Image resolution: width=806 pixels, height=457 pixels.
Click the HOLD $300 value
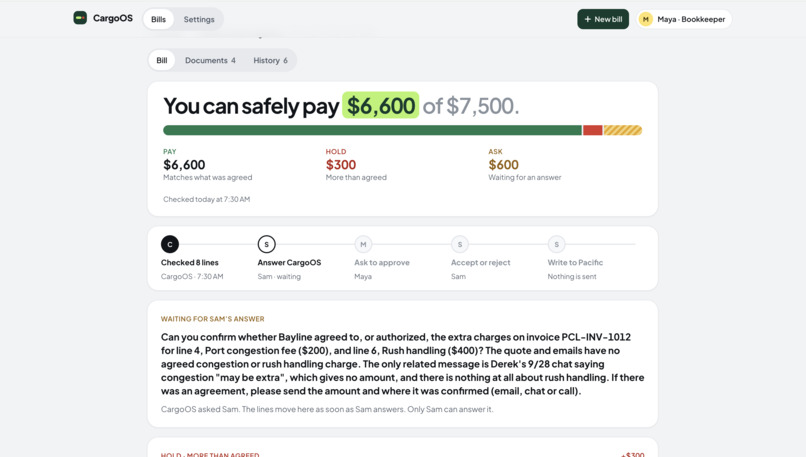341,164
